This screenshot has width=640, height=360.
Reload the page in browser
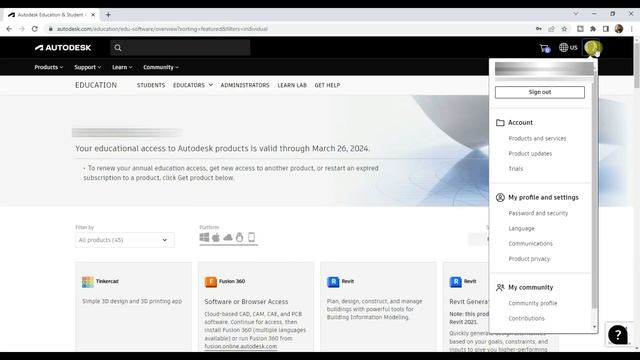click(x=35, y=29)
